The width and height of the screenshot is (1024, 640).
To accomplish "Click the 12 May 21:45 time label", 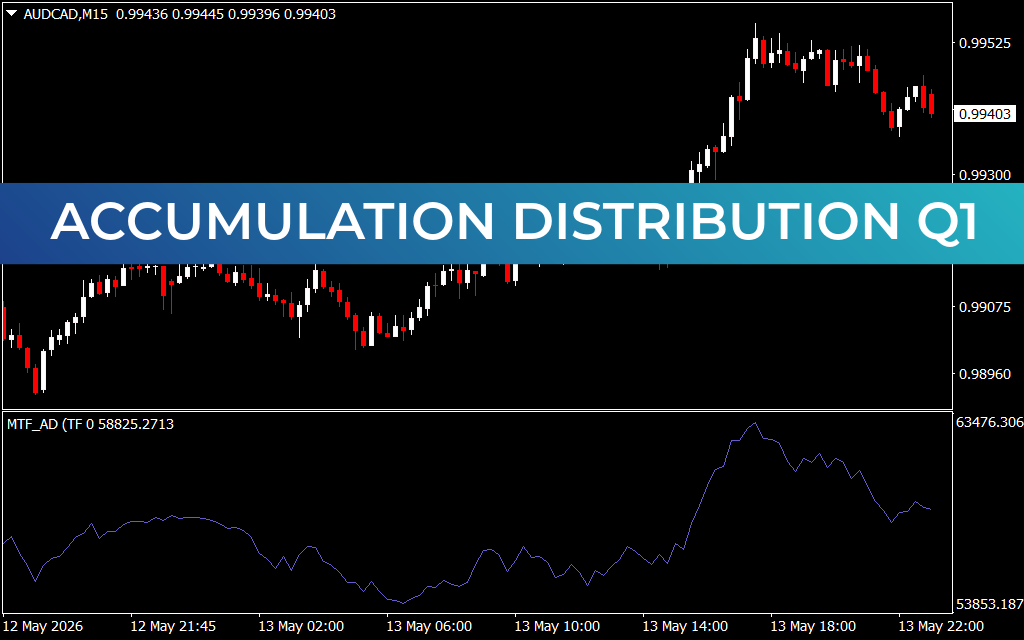I will point(173,626).
